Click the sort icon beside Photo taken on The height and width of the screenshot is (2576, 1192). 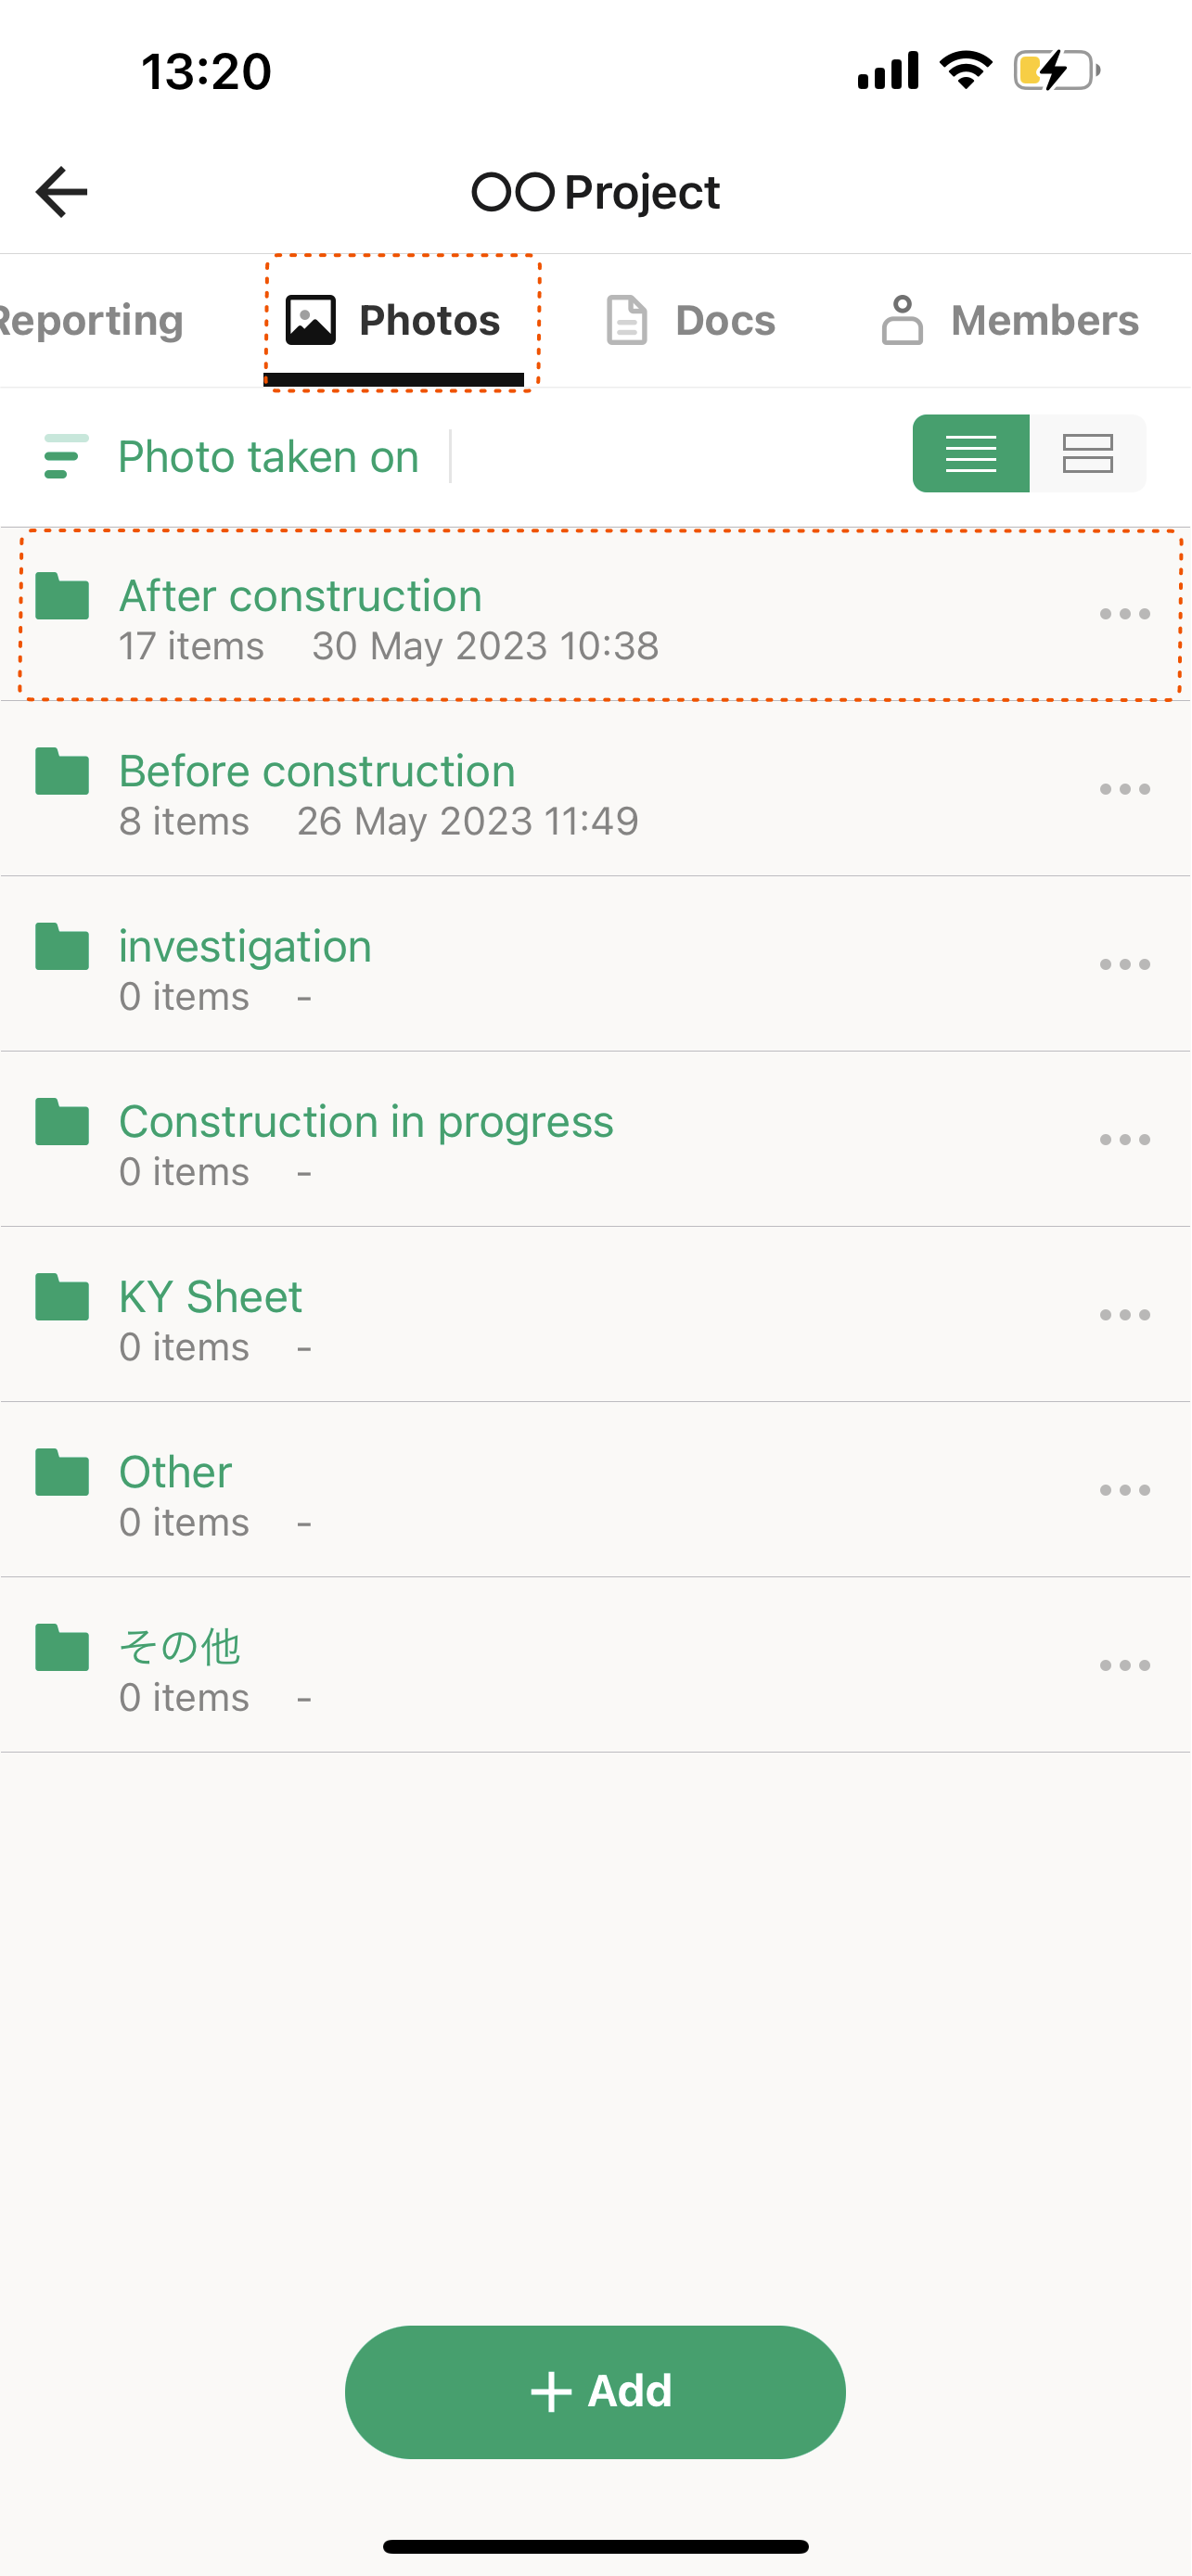(x=66, y=457)
